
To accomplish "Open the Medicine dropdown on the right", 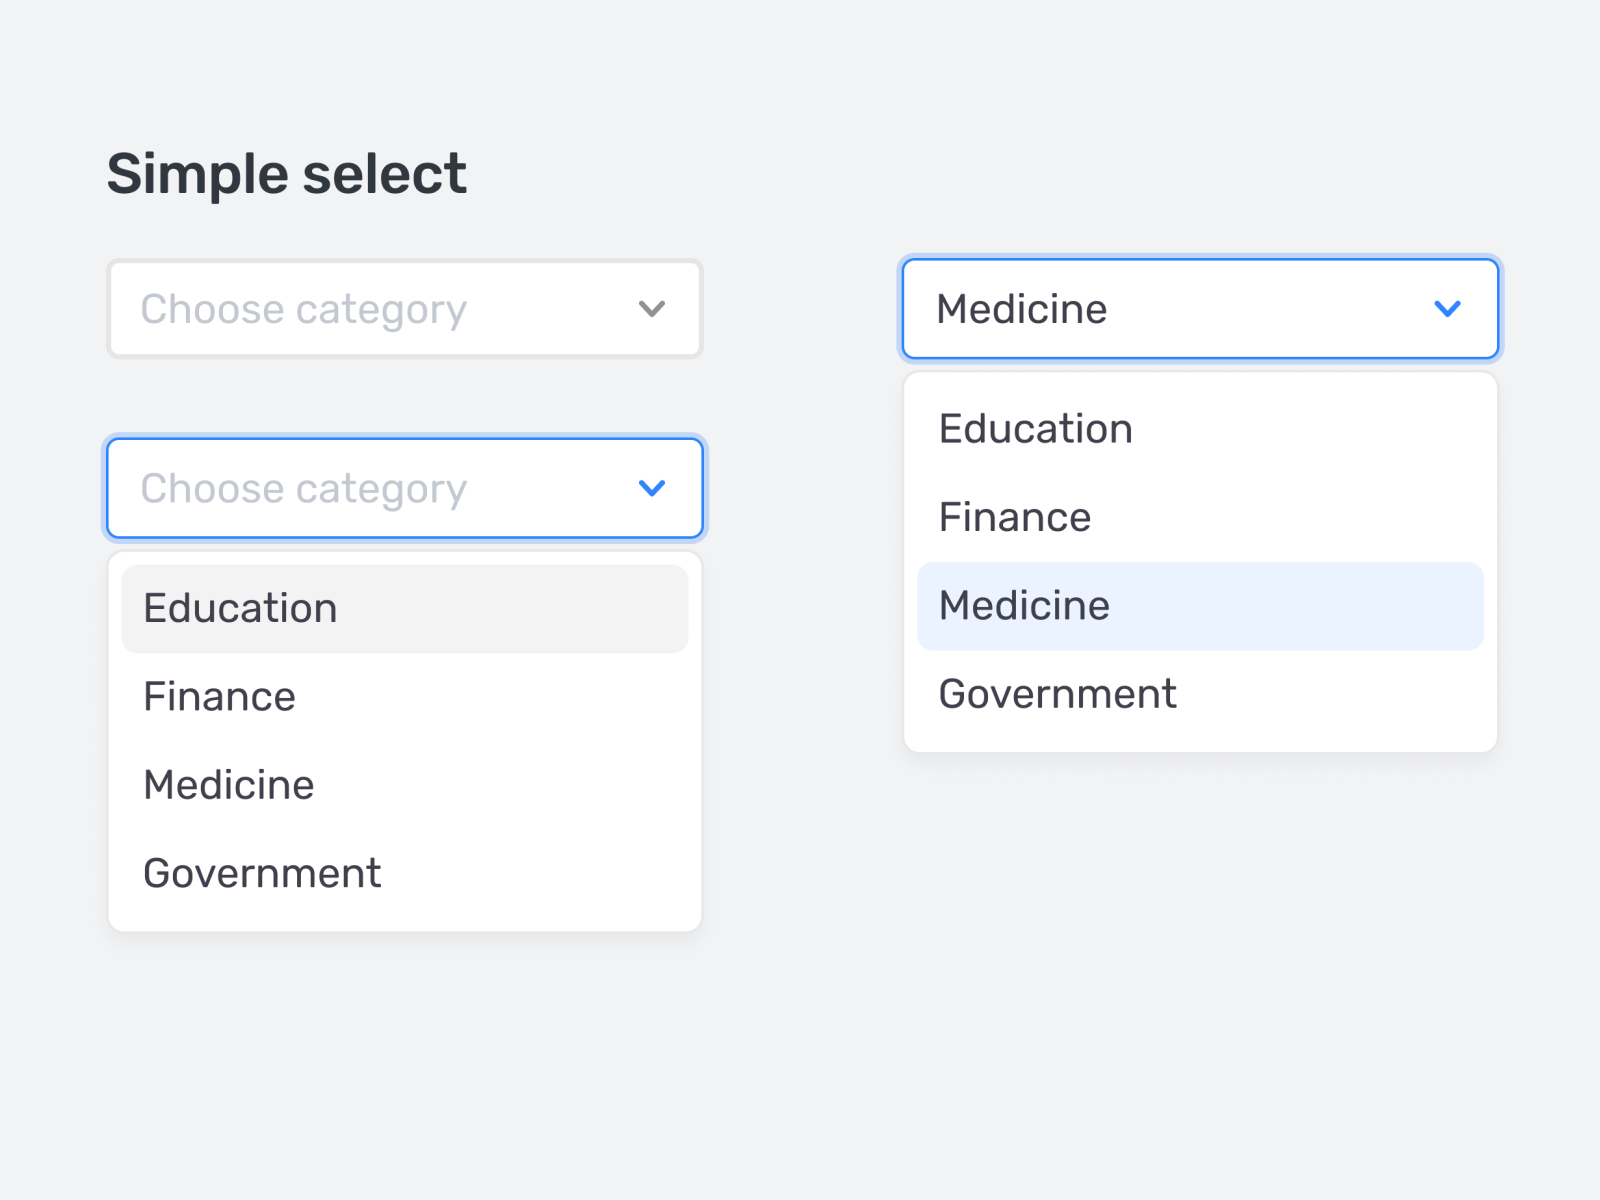I will [1199, 309].
